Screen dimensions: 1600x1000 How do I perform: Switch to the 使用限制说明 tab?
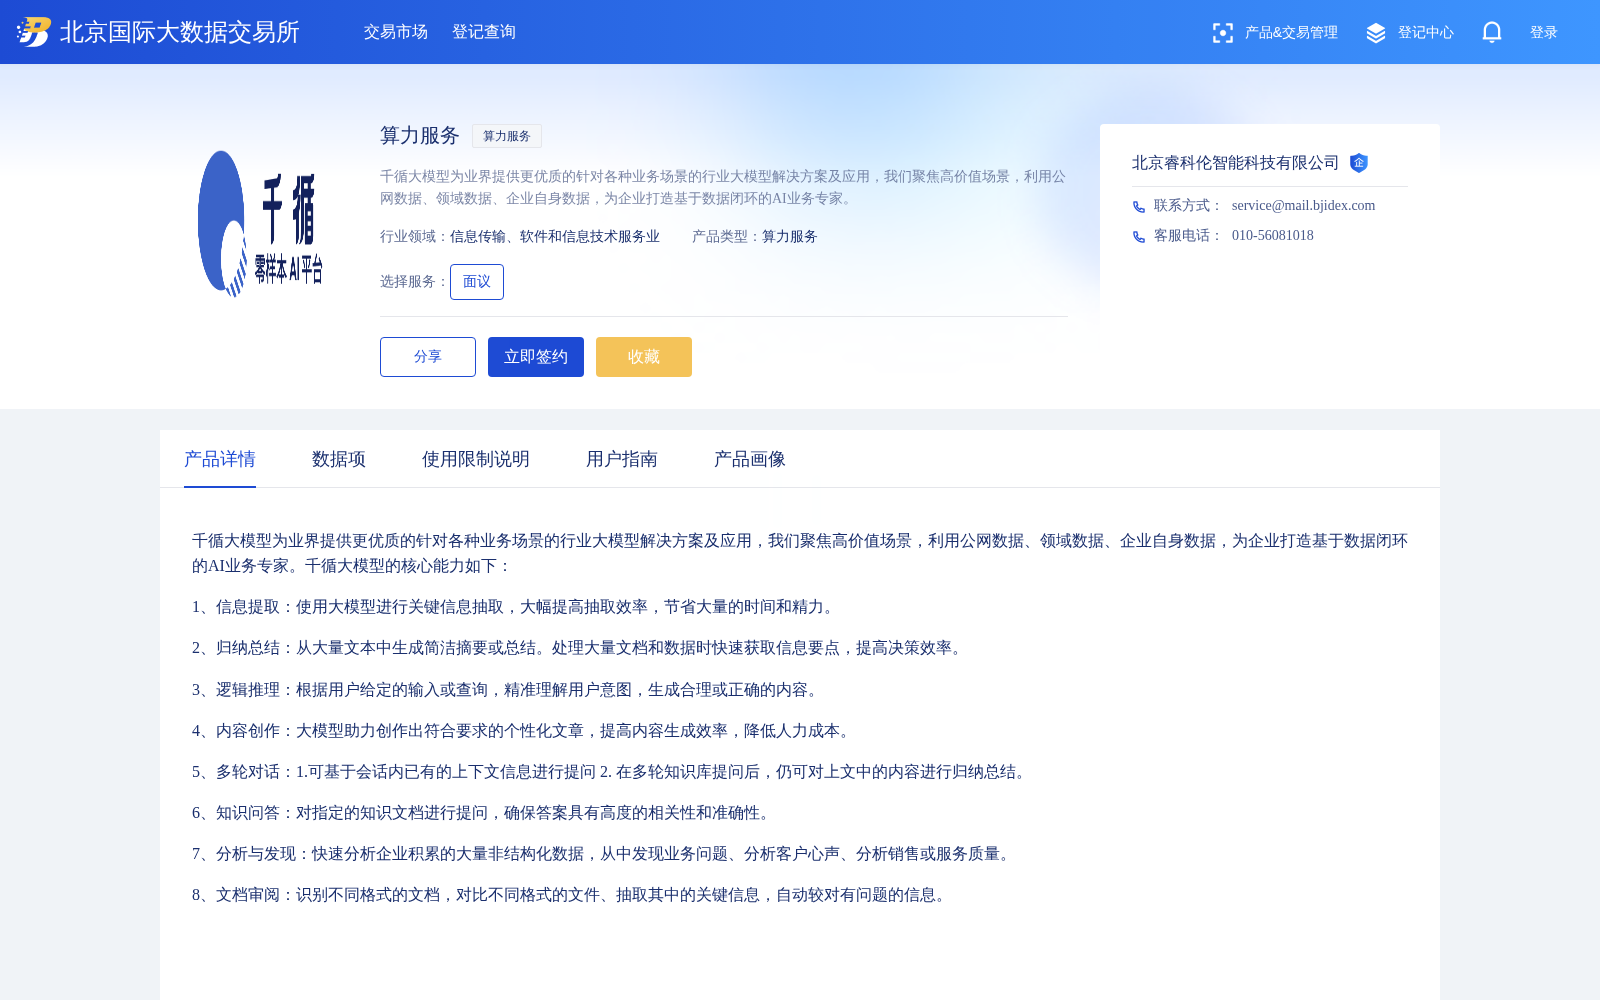(x=476, y=459)
